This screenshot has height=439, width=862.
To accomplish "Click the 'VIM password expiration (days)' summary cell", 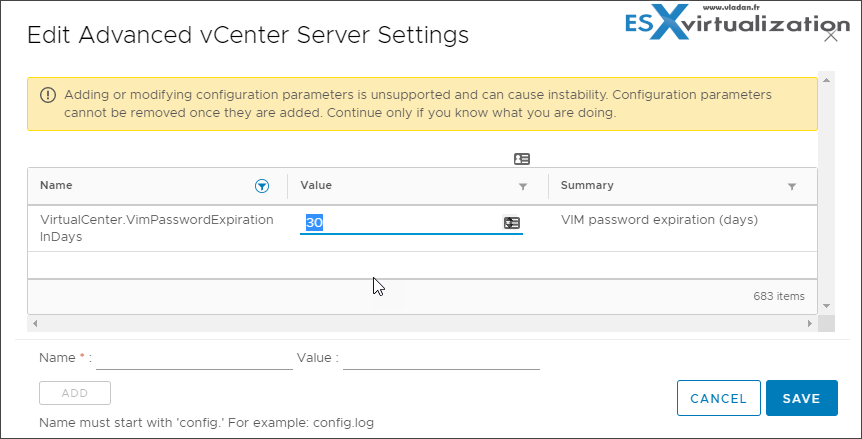I will tap(659, 220).
